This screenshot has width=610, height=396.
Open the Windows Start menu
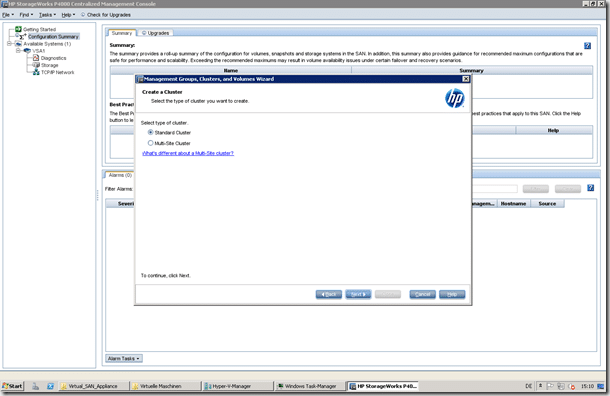click(12, 386)
